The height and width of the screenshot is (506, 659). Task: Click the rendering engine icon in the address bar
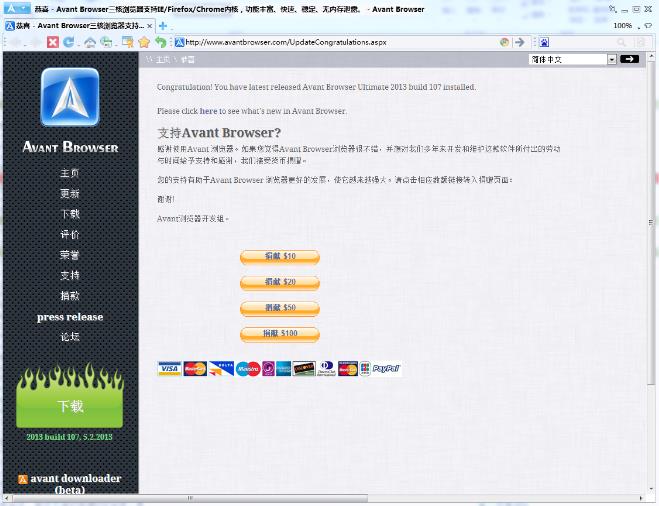point(504,42)
